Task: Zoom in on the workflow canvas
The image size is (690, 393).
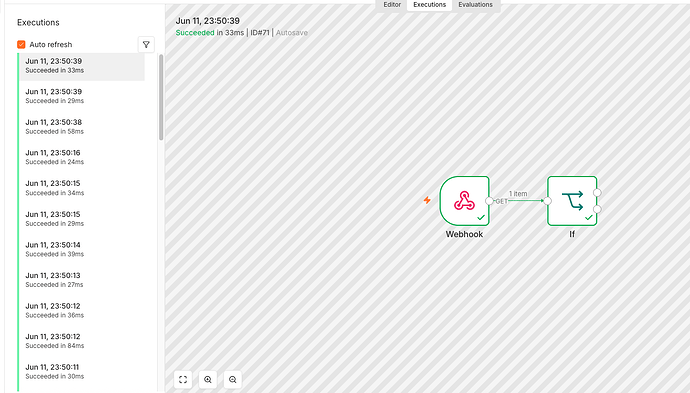Action: (208, 379)
